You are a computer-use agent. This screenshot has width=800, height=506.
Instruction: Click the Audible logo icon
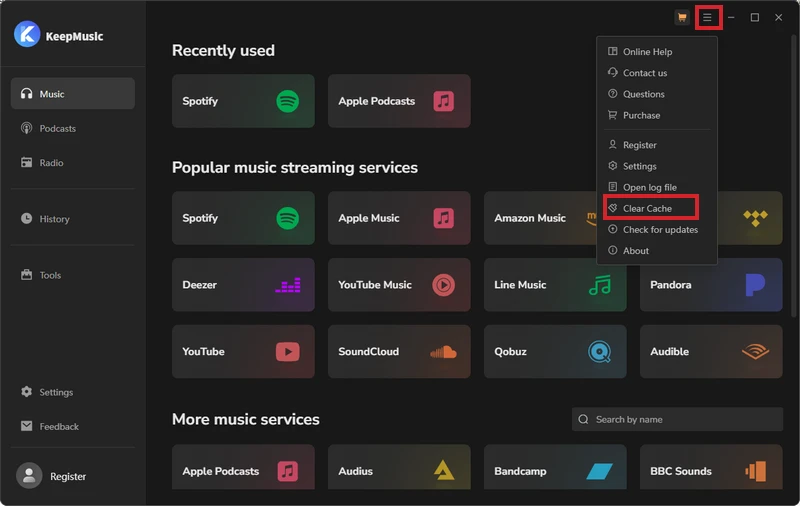[756, 351]
